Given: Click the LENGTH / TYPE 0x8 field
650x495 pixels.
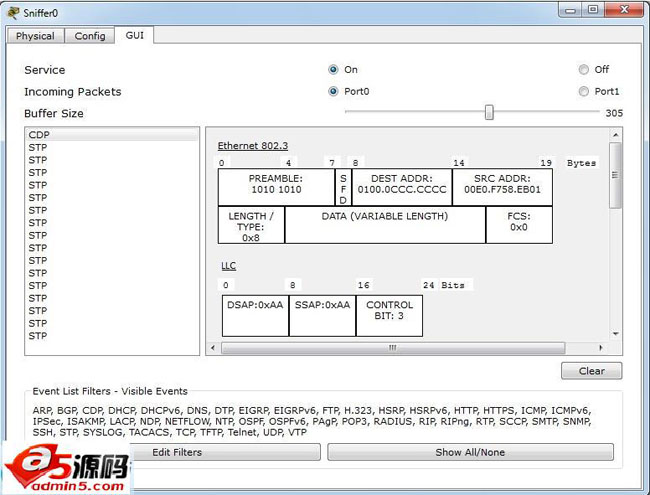Looking at the screenshot, I should [251, 225].
